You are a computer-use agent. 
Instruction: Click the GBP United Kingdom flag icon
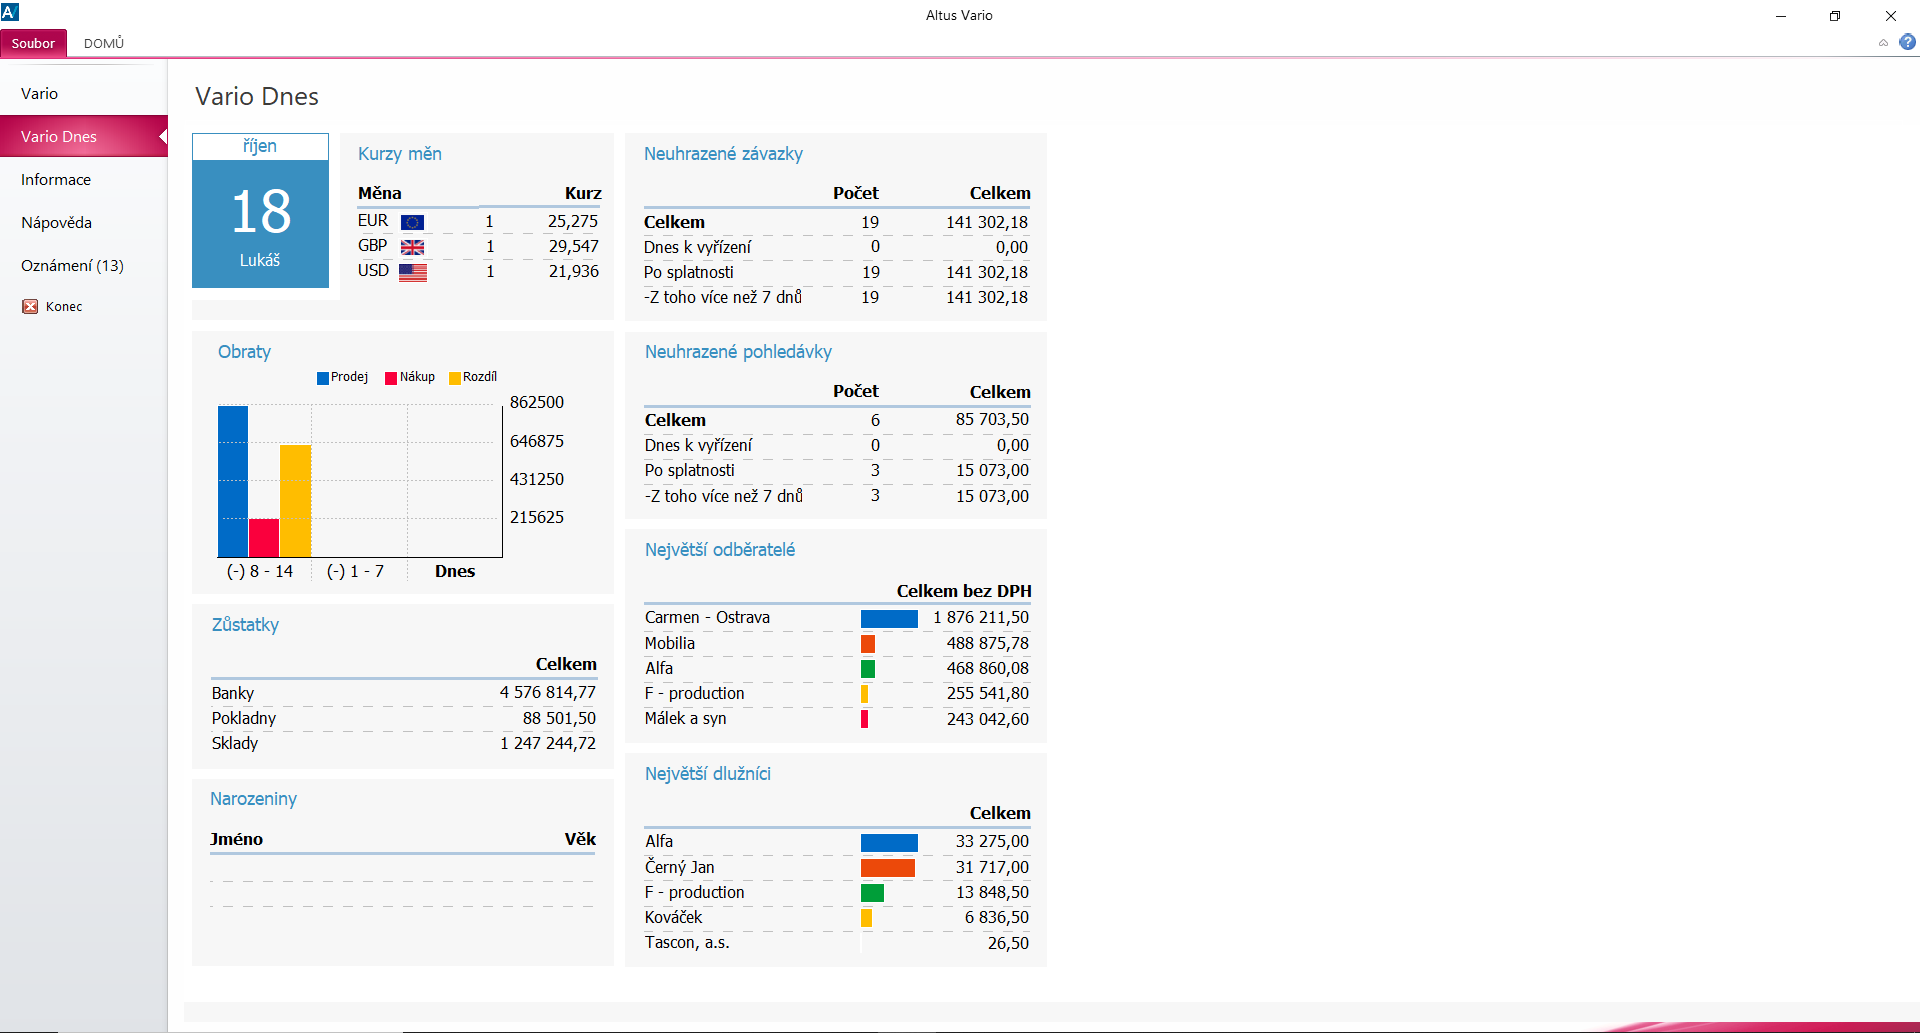coord(412,247)
